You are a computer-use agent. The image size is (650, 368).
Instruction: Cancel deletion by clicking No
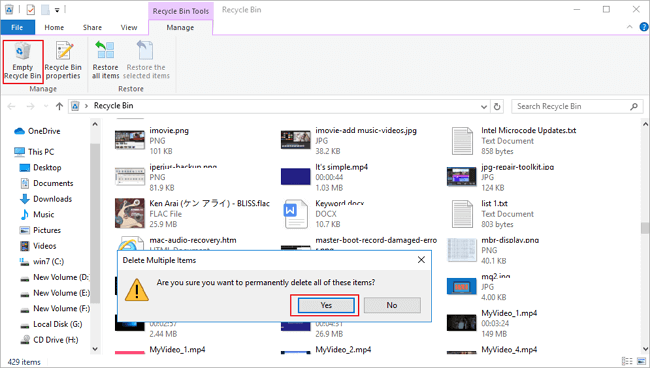point(392,305)
